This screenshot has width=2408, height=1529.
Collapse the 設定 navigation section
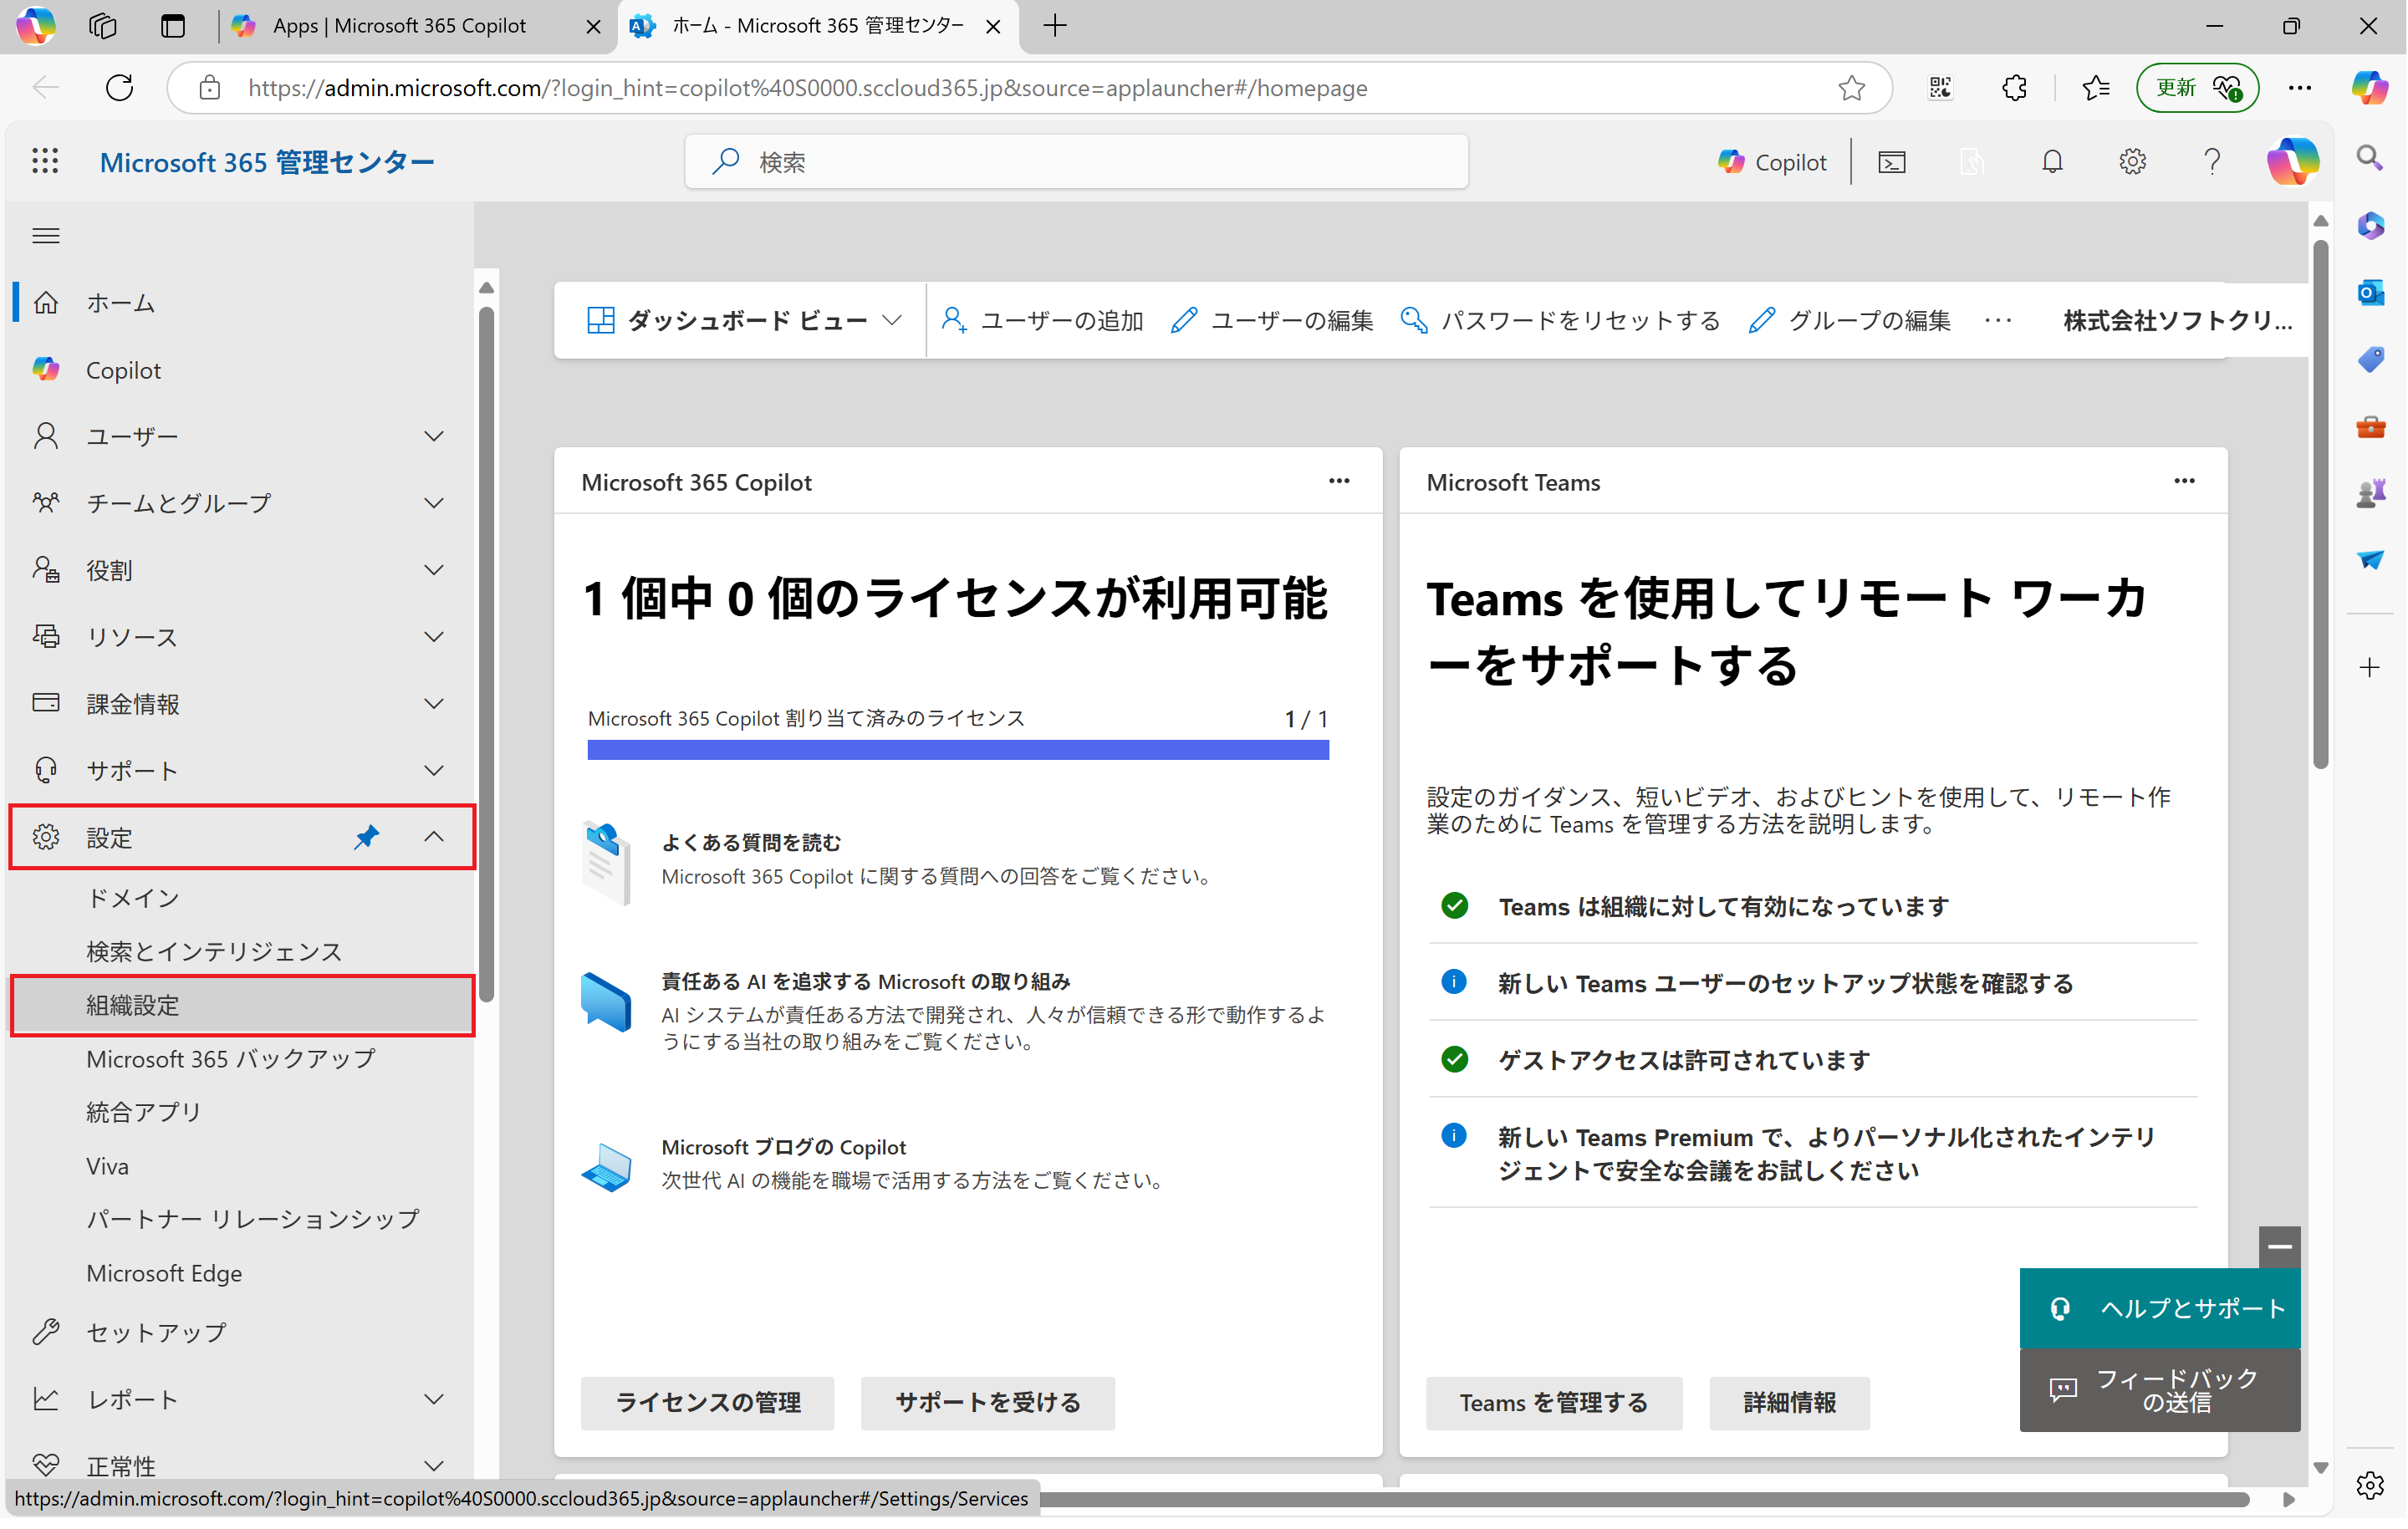(433, 837)
